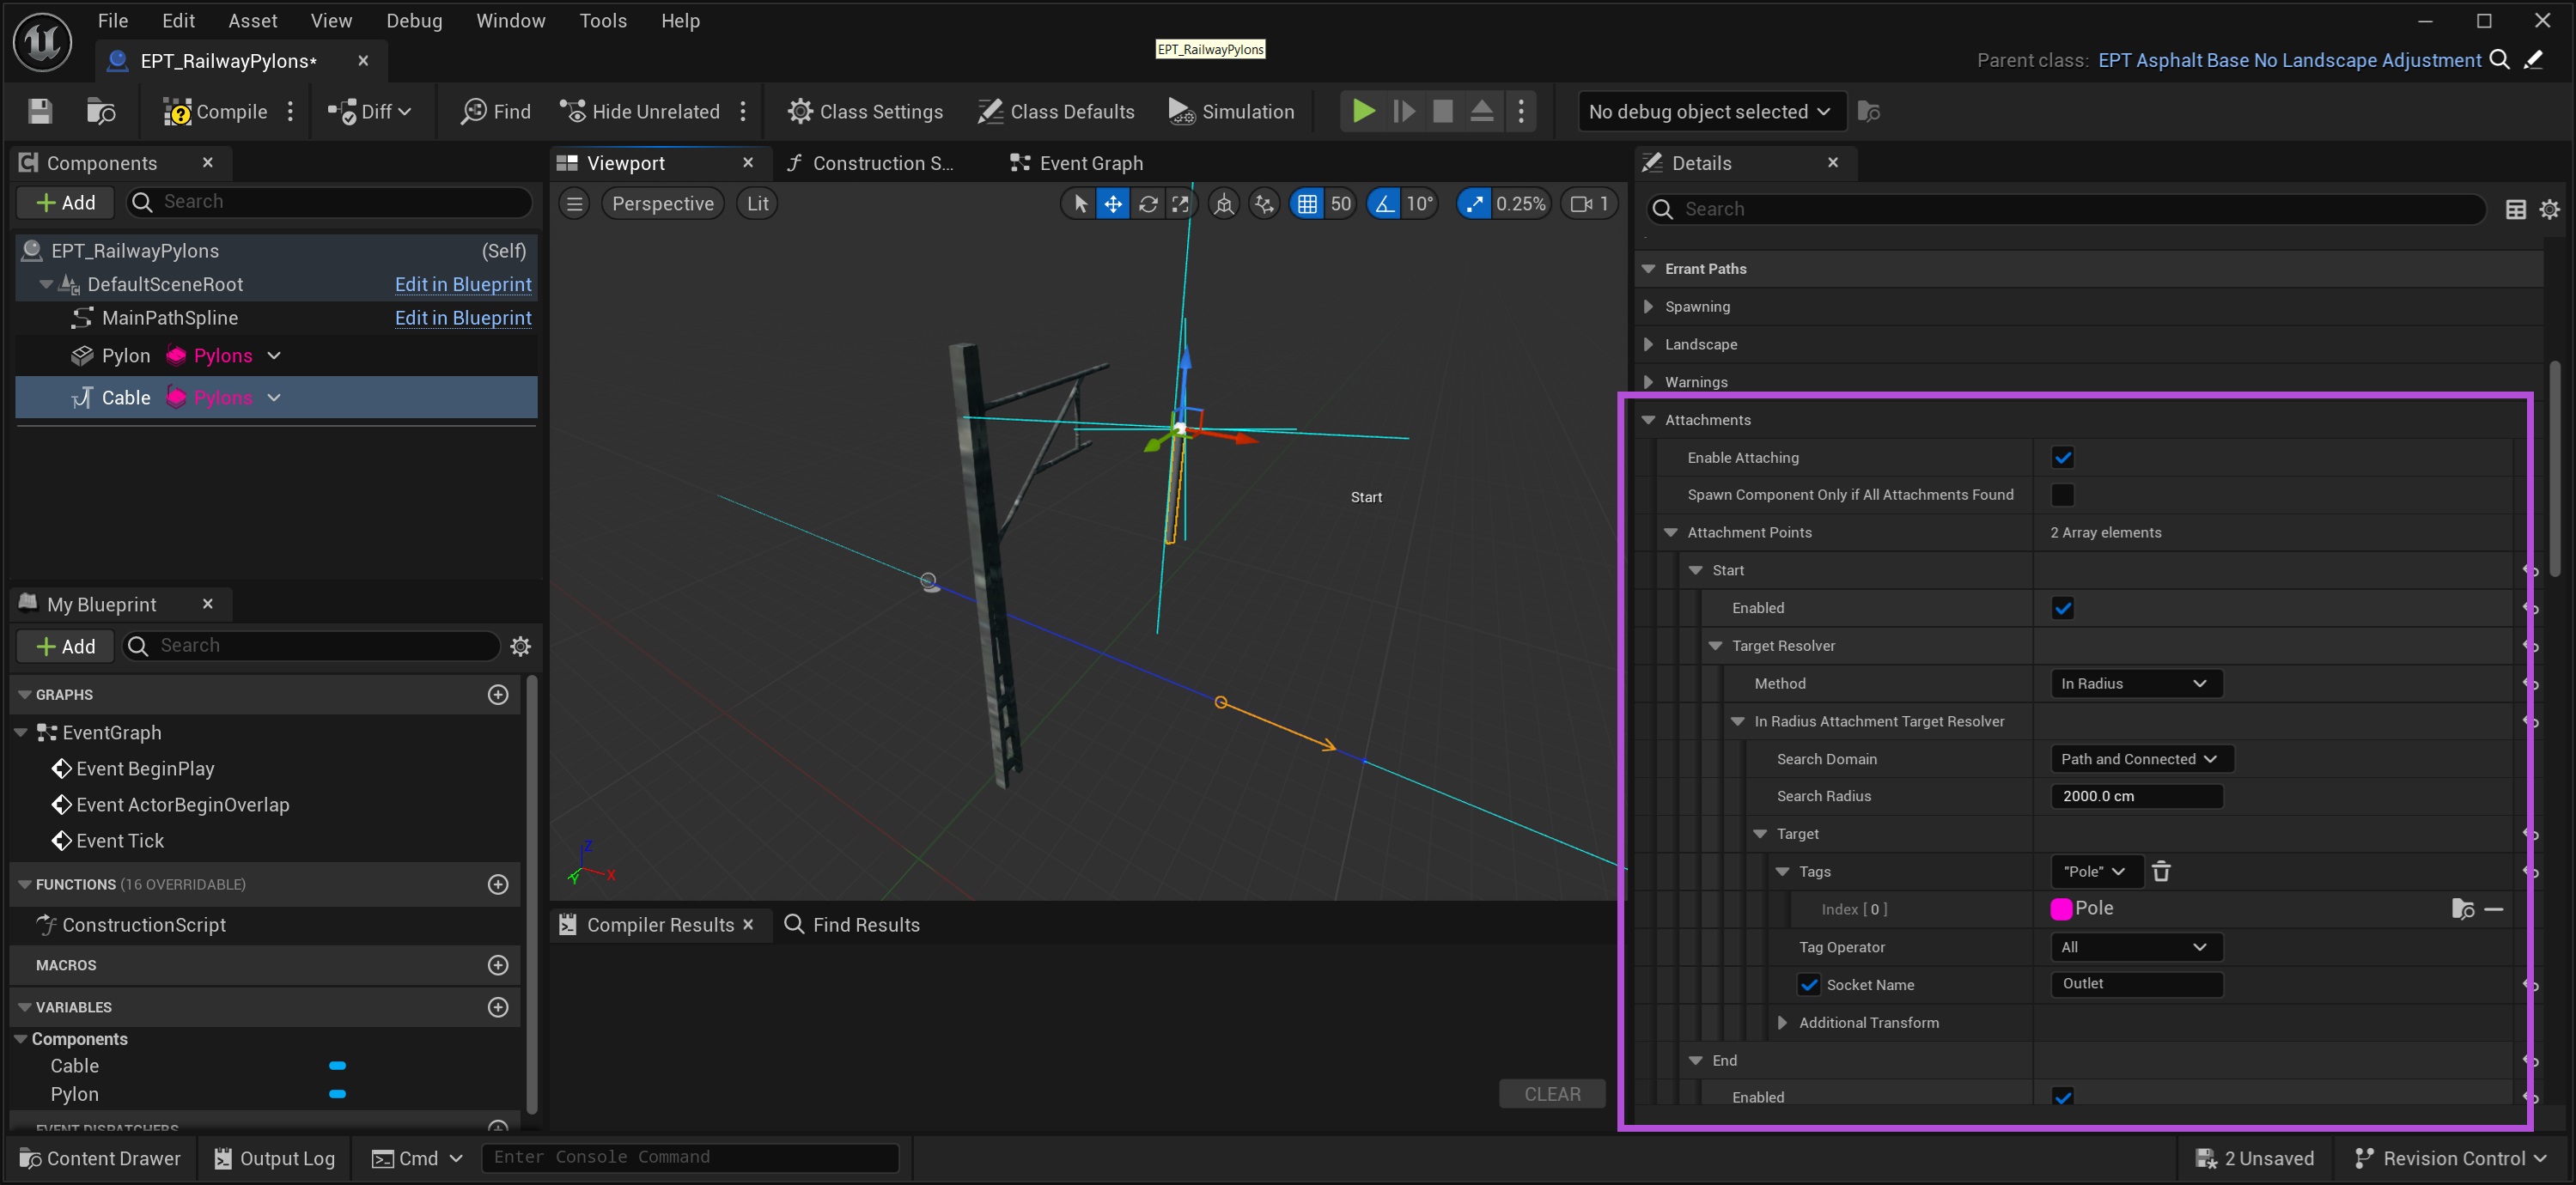The image size is (2576, 1185).
Task: Click the pink Pole tag color swatch
Action: [2060, 908]
